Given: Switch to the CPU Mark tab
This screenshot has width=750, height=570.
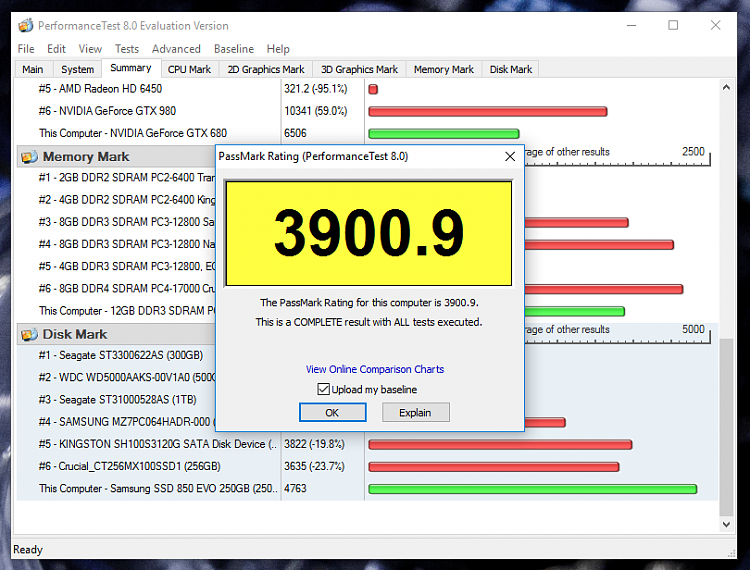Looking at the screenshot, I should (189, 69).
